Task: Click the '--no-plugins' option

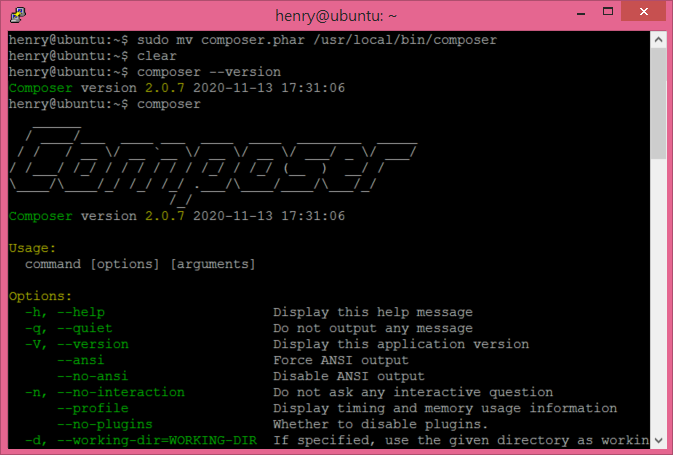Action: pyautogui.click(x=105, y=424)
